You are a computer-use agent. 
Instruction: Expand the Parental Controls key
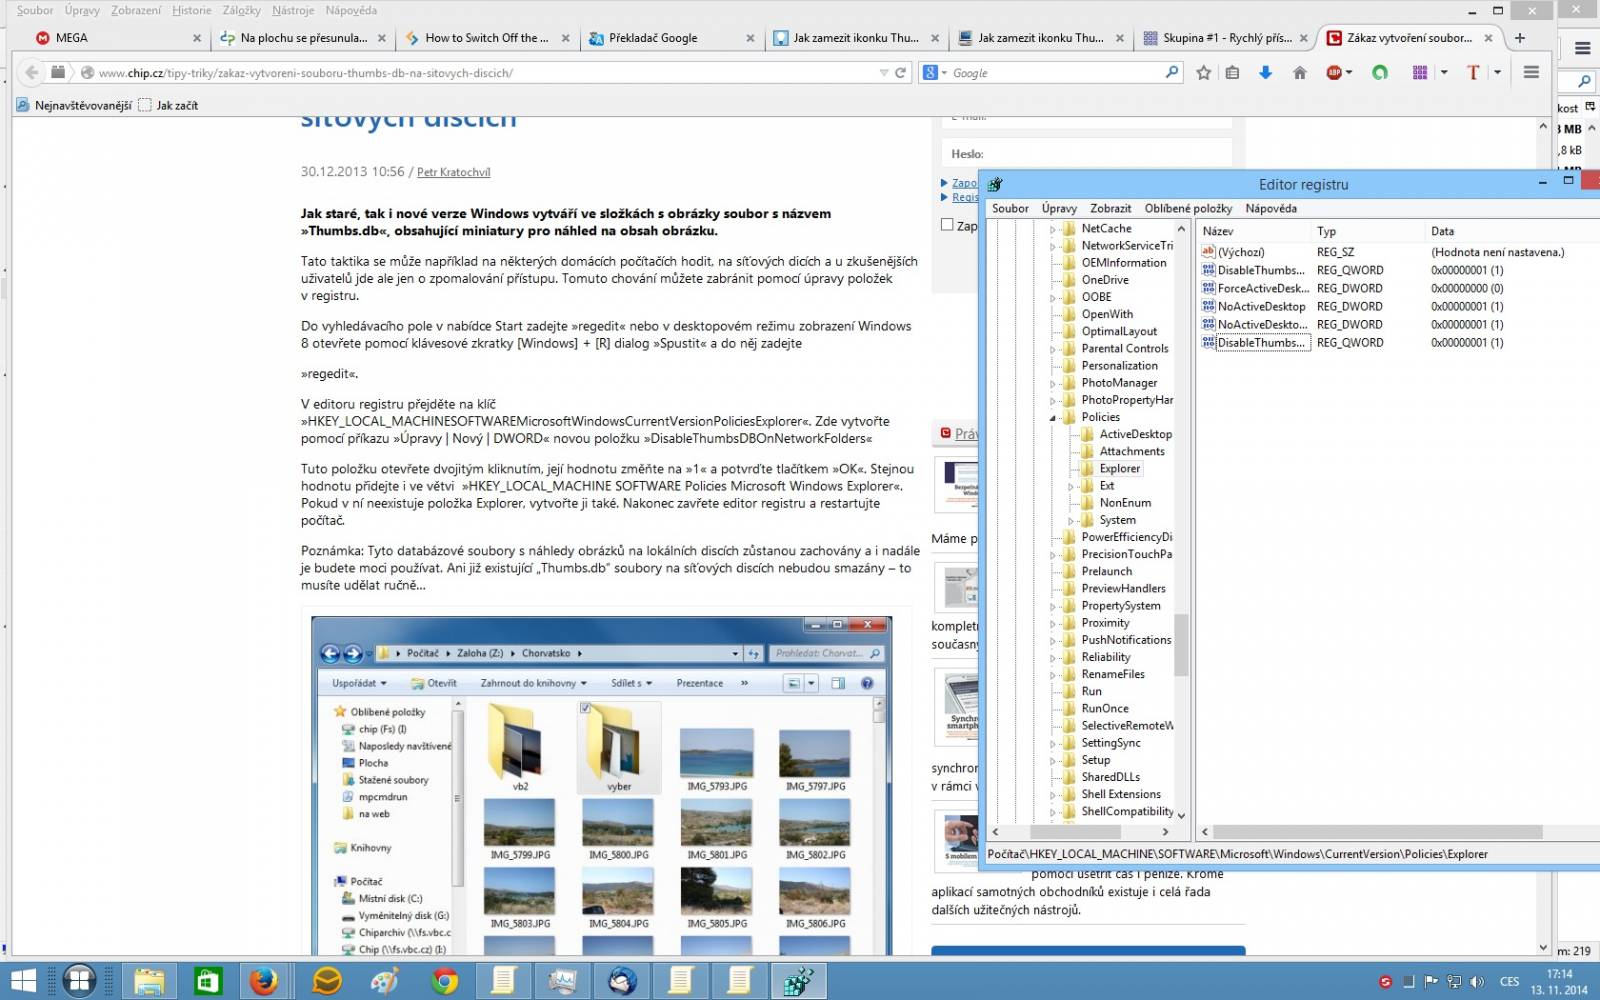(1053, 349)
